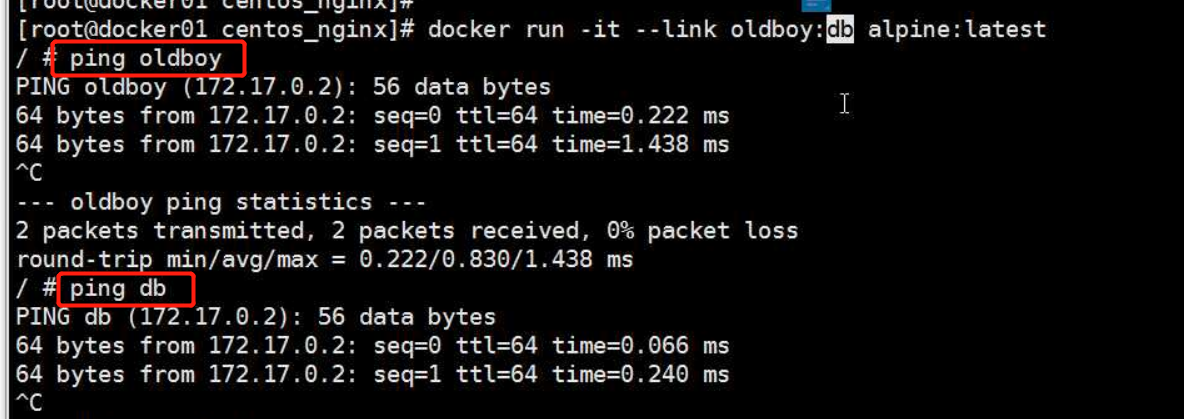
Task: Click the "time=0.240 ms" value
Action: (x=641, y=374)
